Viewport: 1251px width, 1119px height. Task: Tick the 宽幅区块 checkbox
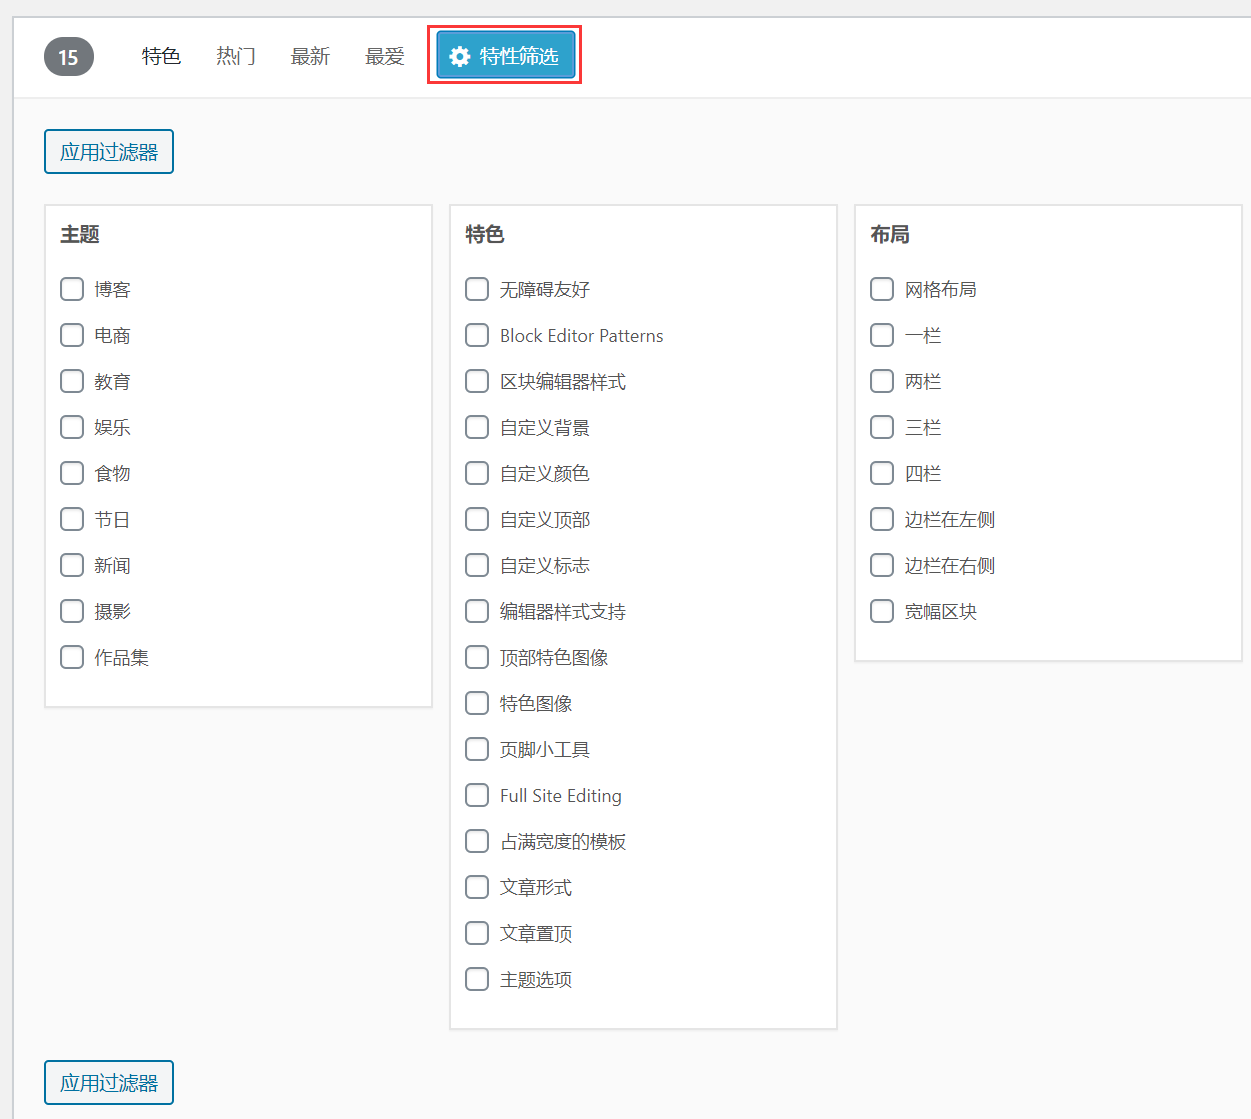click(882, 611)
